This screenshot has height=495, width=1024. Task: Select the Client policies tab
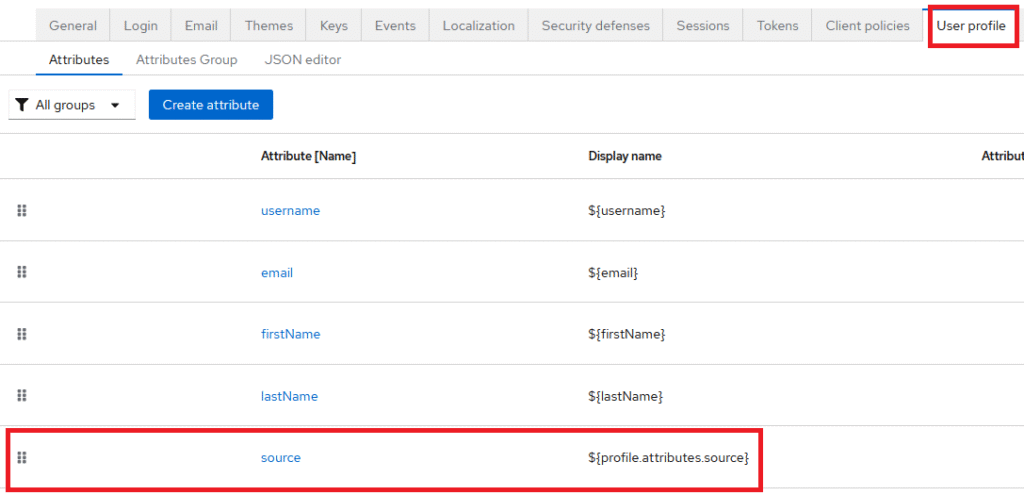pos(867,26)
